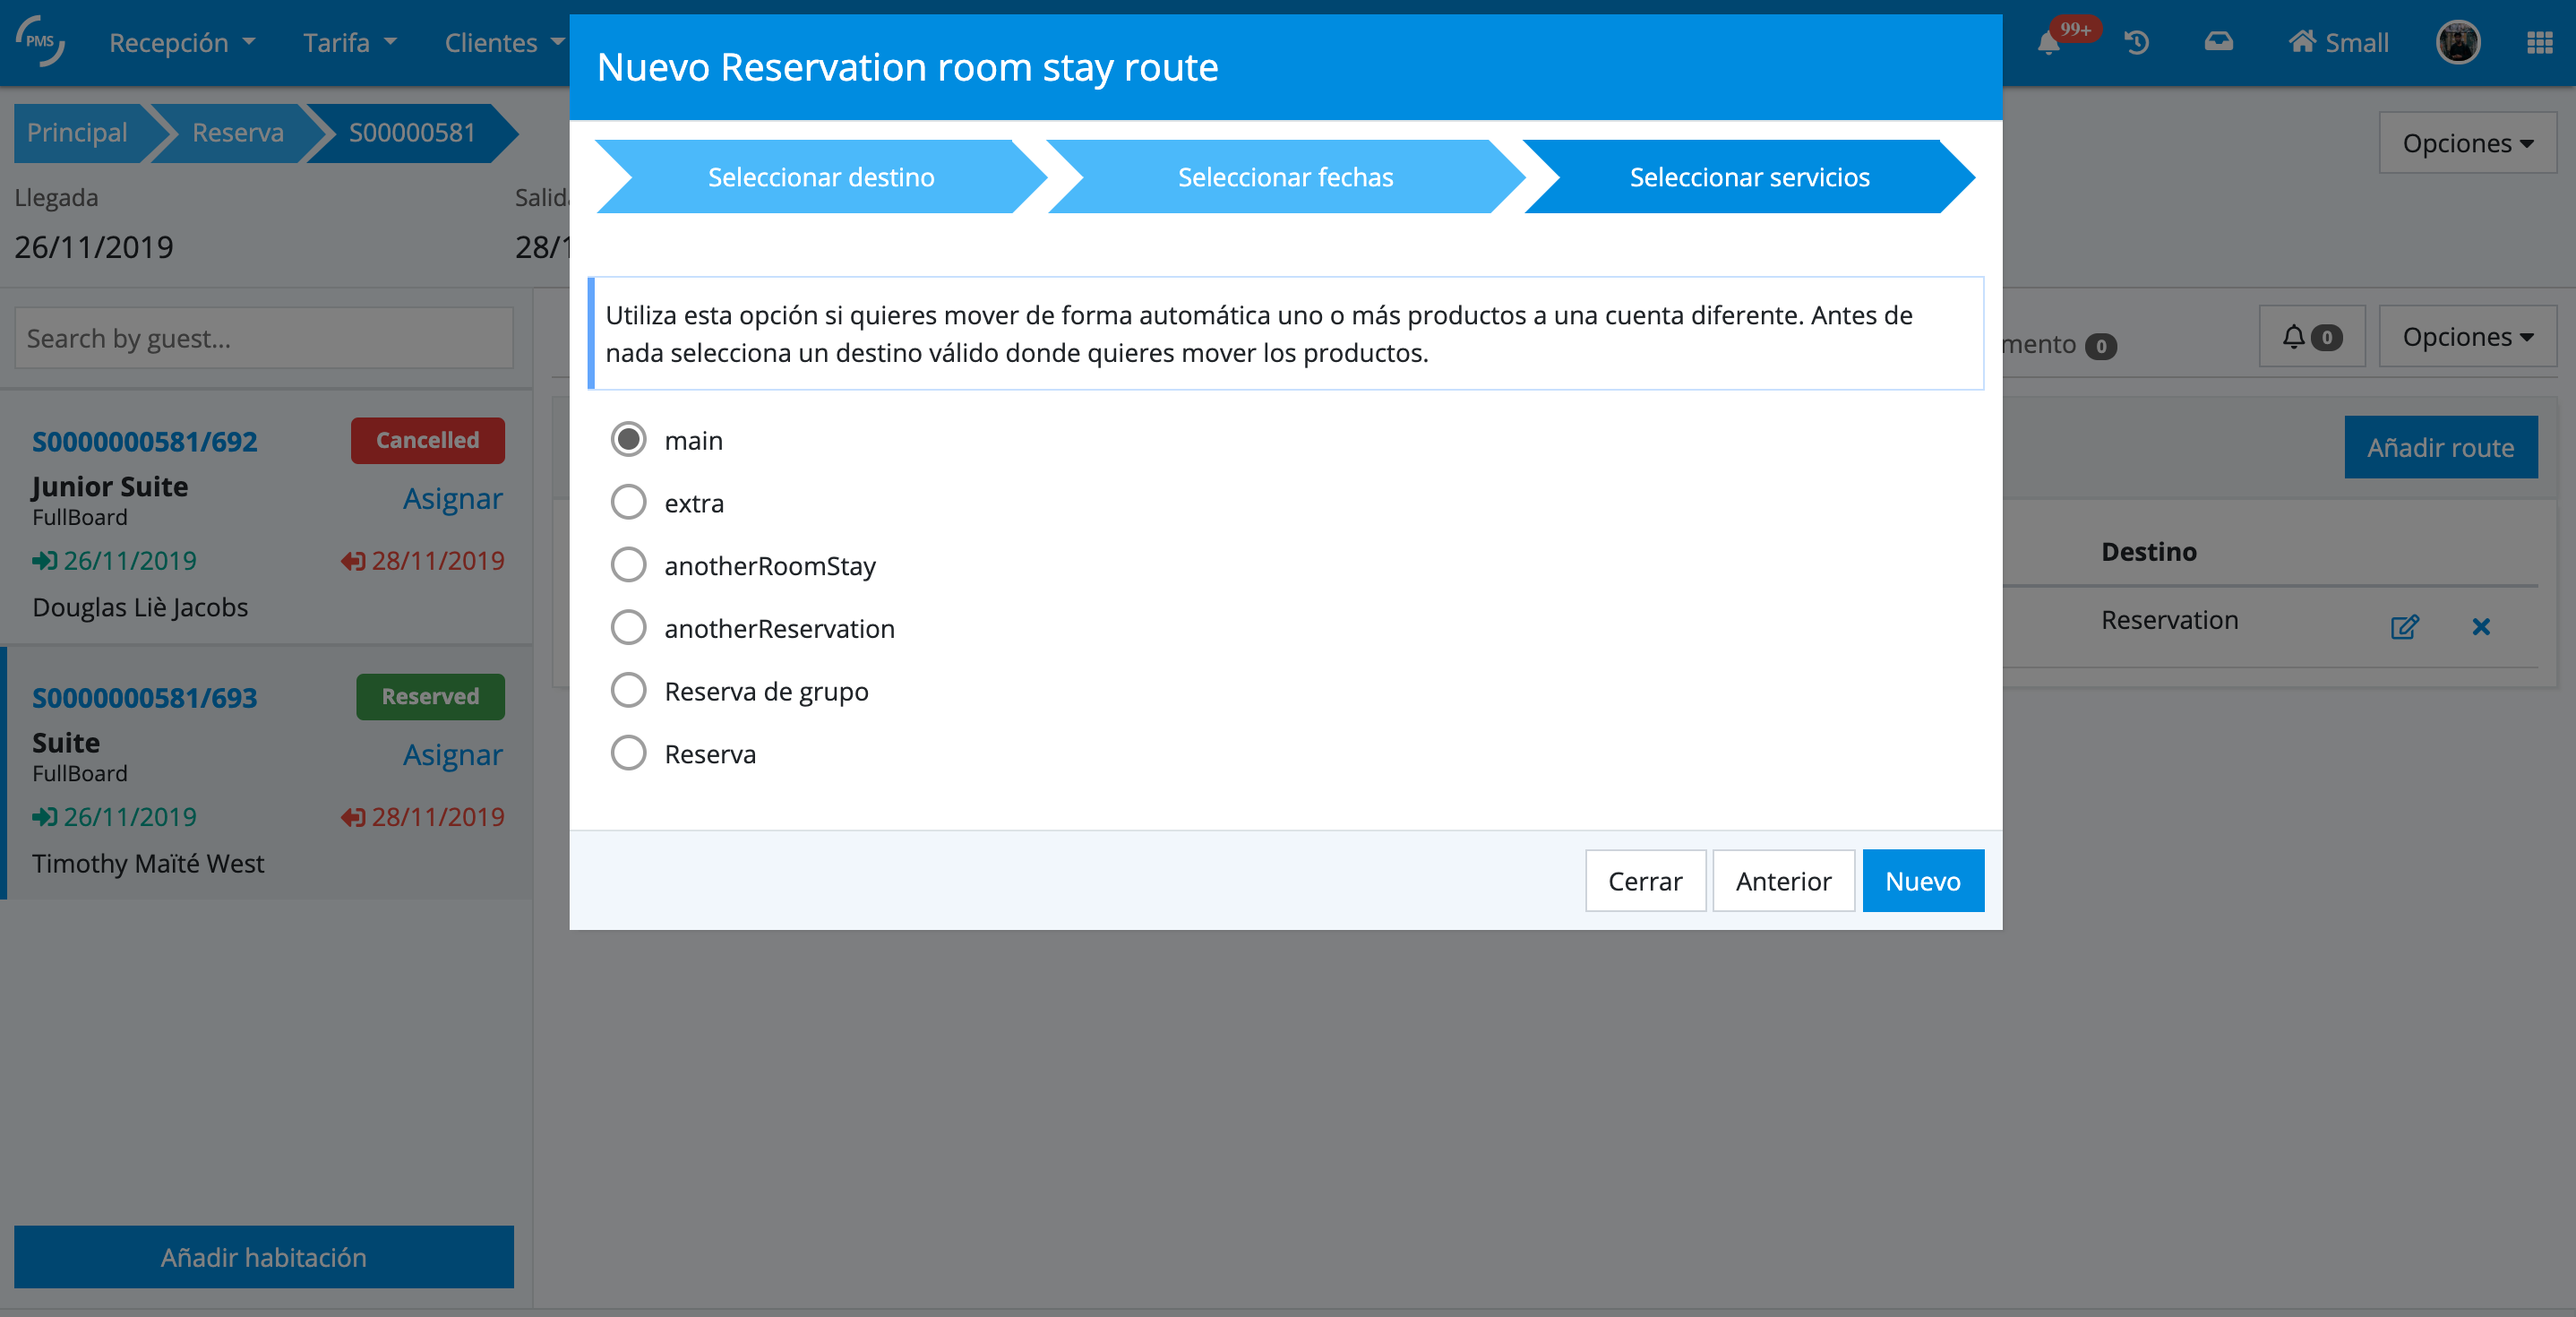Open the apps grid icon
The image size is (2576, 1317).
click(x=2540, y=42)
